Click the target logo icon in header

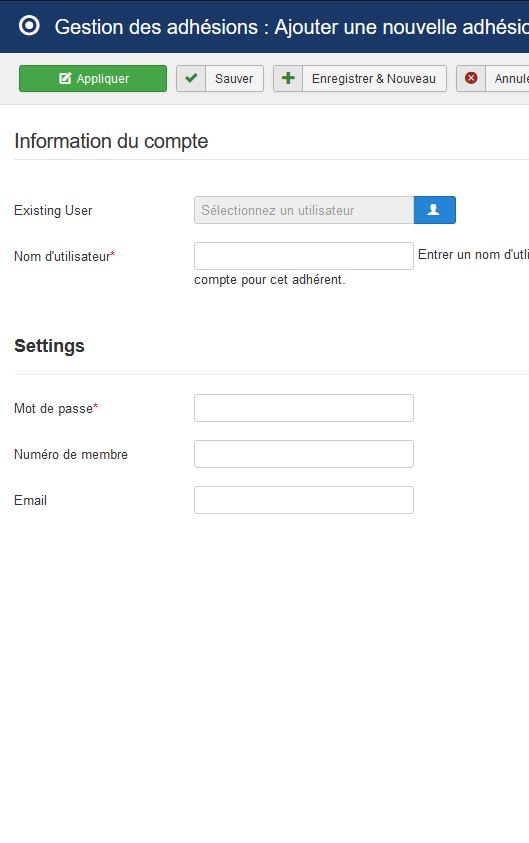pos(29,25)
